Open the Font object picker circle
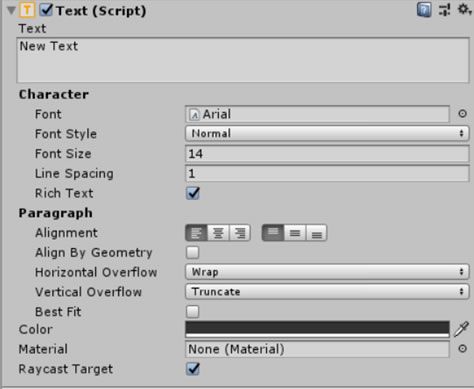The height and width of the screenshot is (389, 474). (462, 114)
